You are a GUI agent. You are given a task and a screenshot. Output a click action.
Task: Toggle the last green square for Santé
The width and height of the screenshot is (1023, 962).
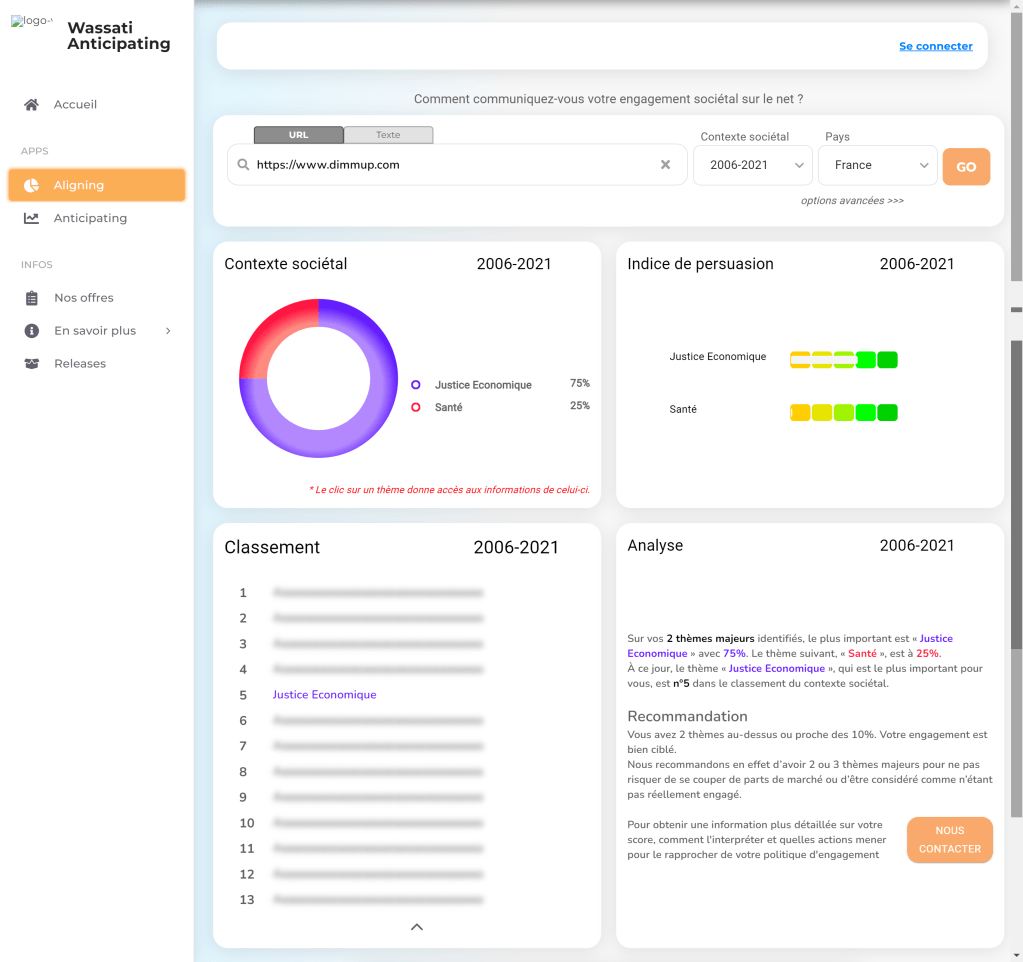click(886, 411)
